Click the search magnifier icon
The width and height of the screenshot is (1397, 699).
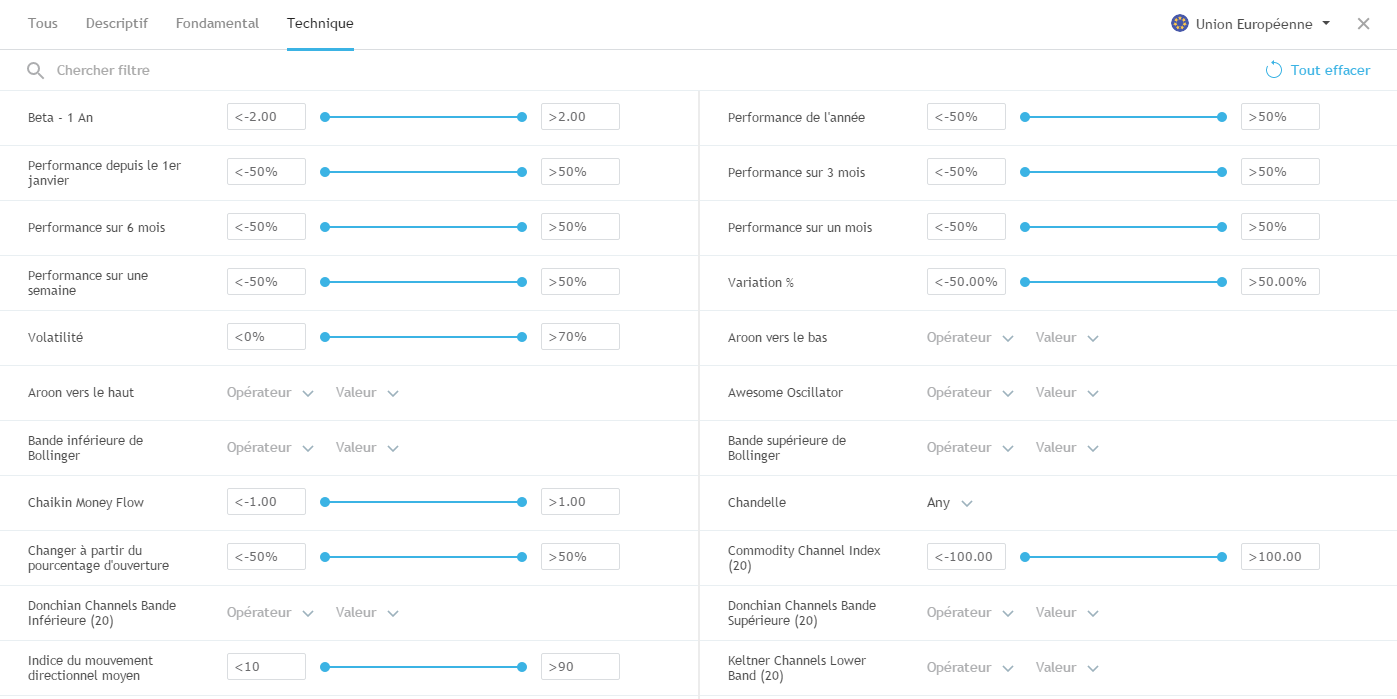pos(36,70)
